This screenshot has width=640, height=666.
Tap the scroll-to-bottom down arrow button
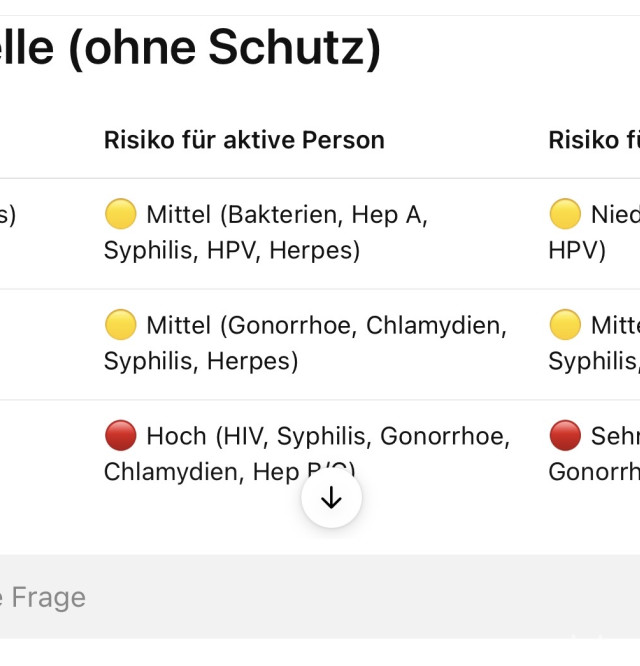coord(331,498)
